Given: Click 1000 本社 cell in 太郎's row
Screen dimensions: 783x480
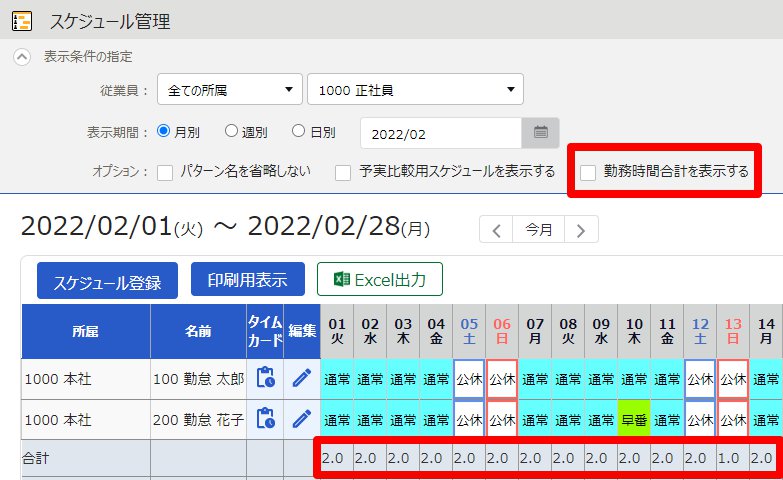Looking at the screenshot, I should point(86,379).
